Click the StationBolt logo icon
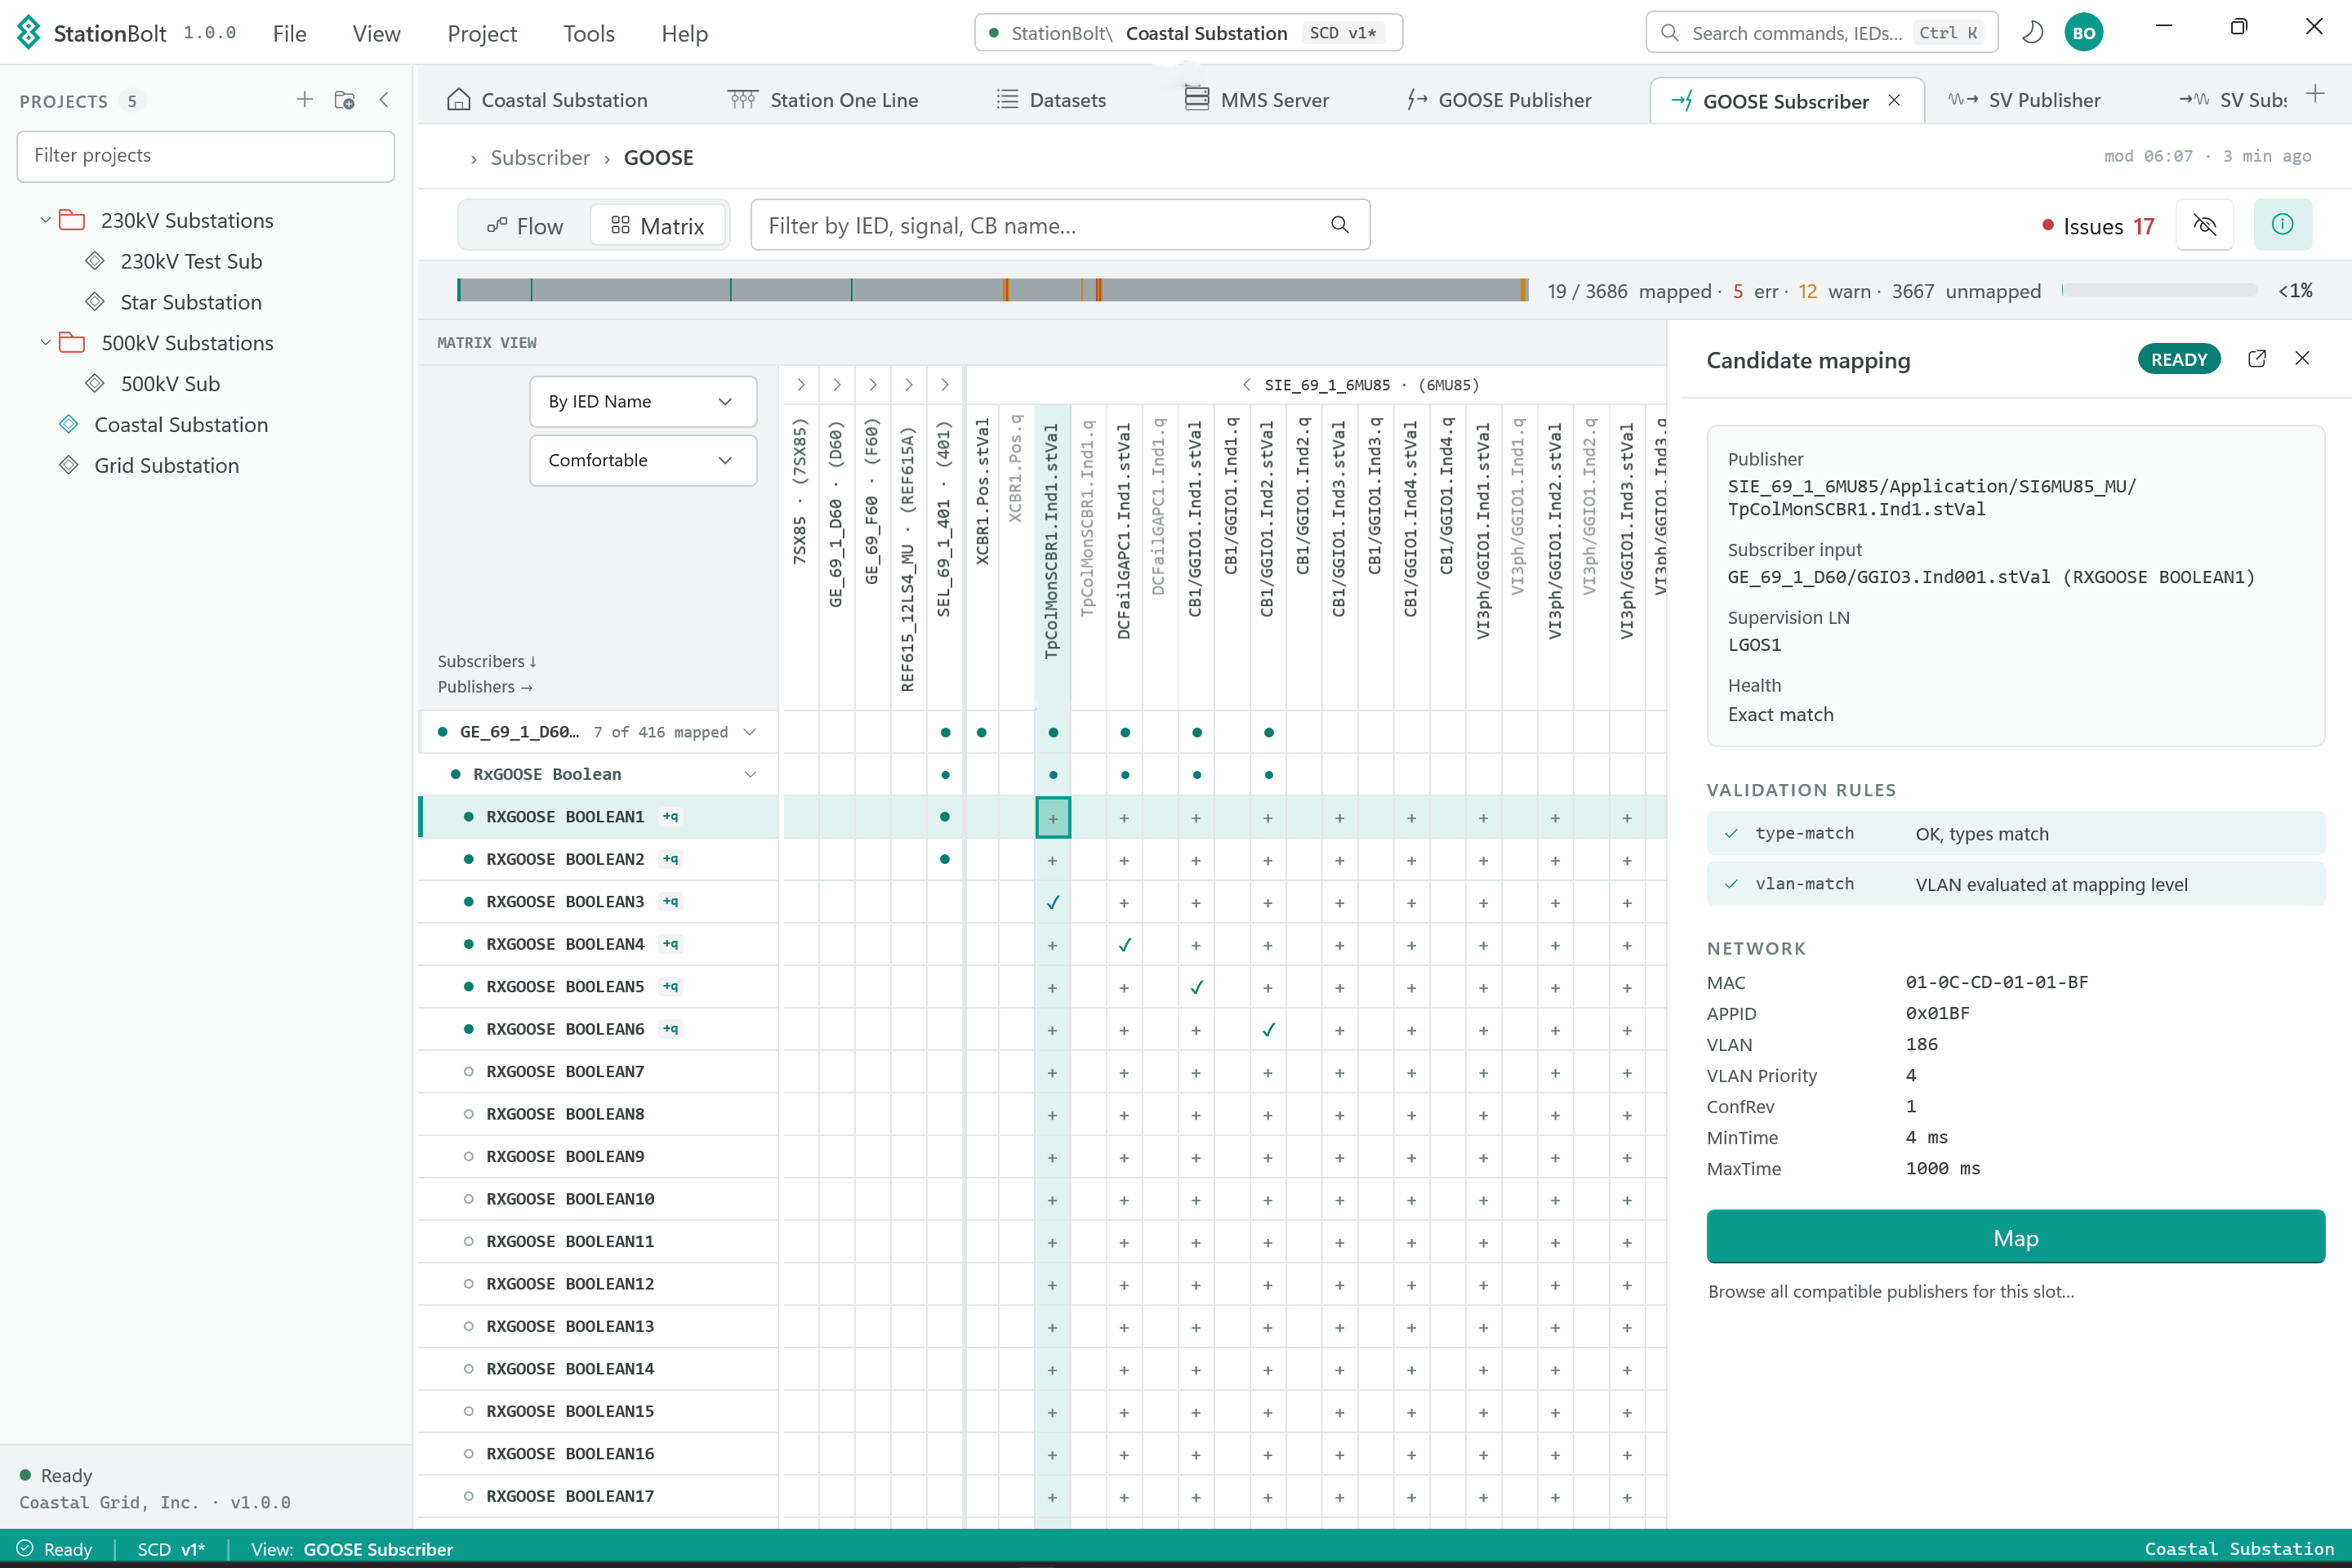2352x1568 pixels. click(x=29, y=33)
